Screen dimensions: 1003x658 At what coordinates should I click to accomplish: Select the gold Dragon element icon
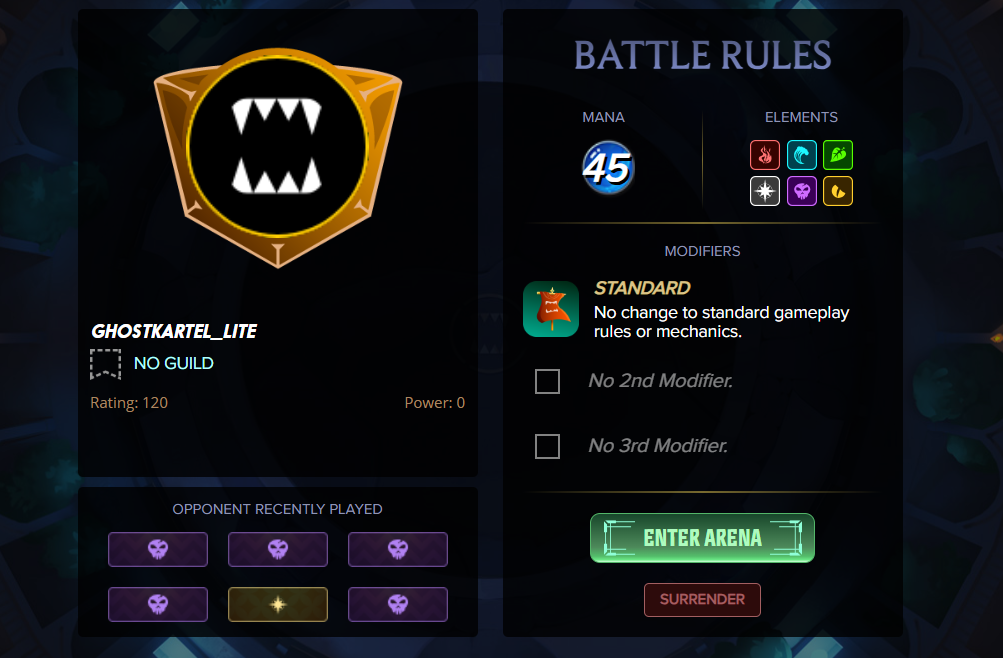[x=838, y=191]
